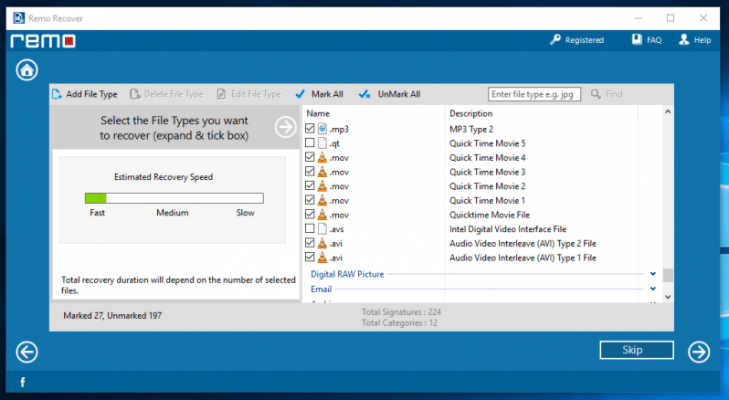Click Edit File Type in toolbar
Viewport: 729px width, 400px height.
pos(249,94)
